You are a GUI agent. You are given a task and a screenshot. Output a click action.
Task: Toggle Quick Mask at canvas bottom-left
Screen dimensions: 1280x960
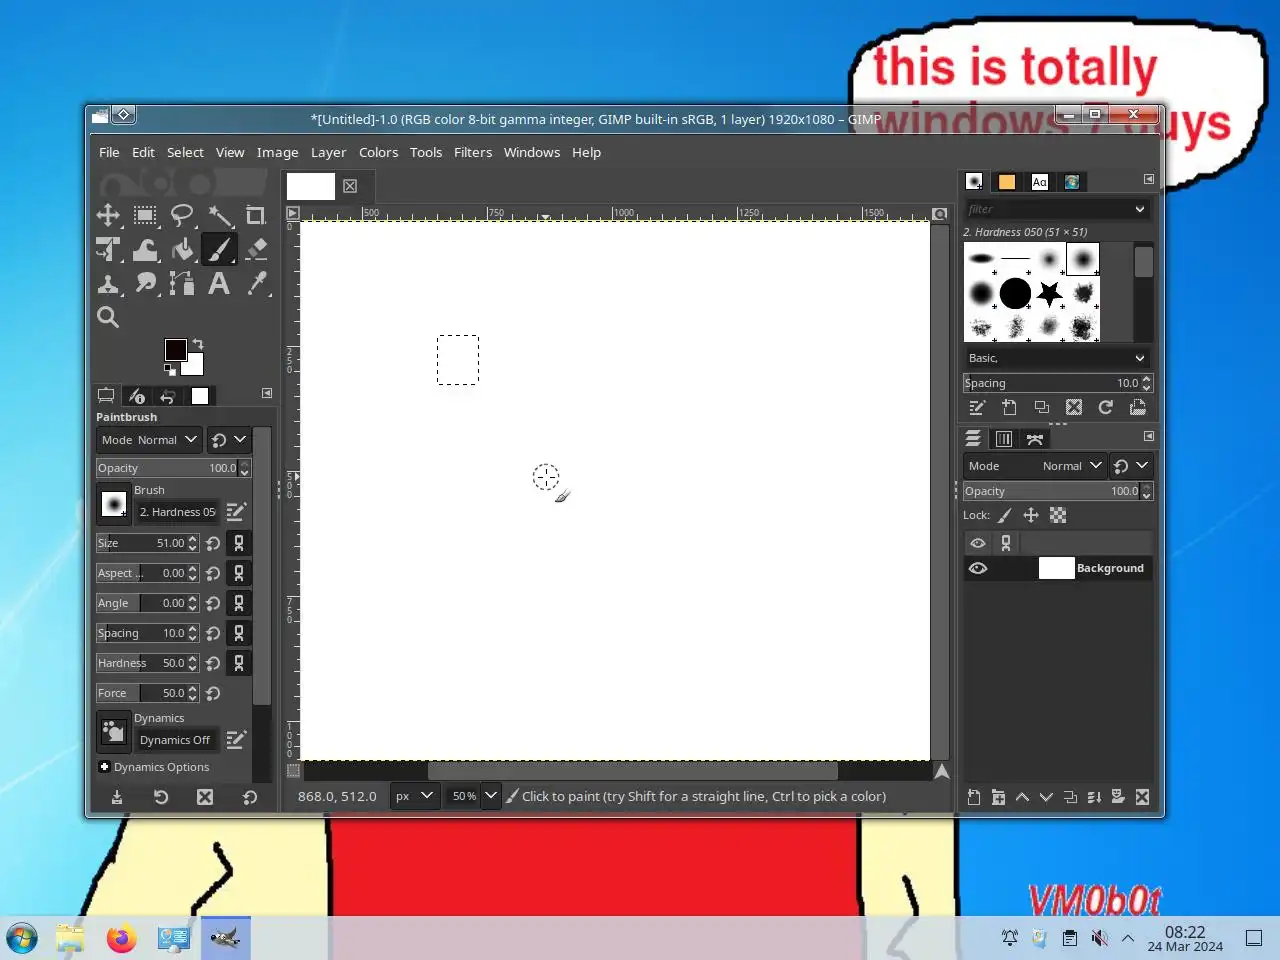[x=293, y=771]
